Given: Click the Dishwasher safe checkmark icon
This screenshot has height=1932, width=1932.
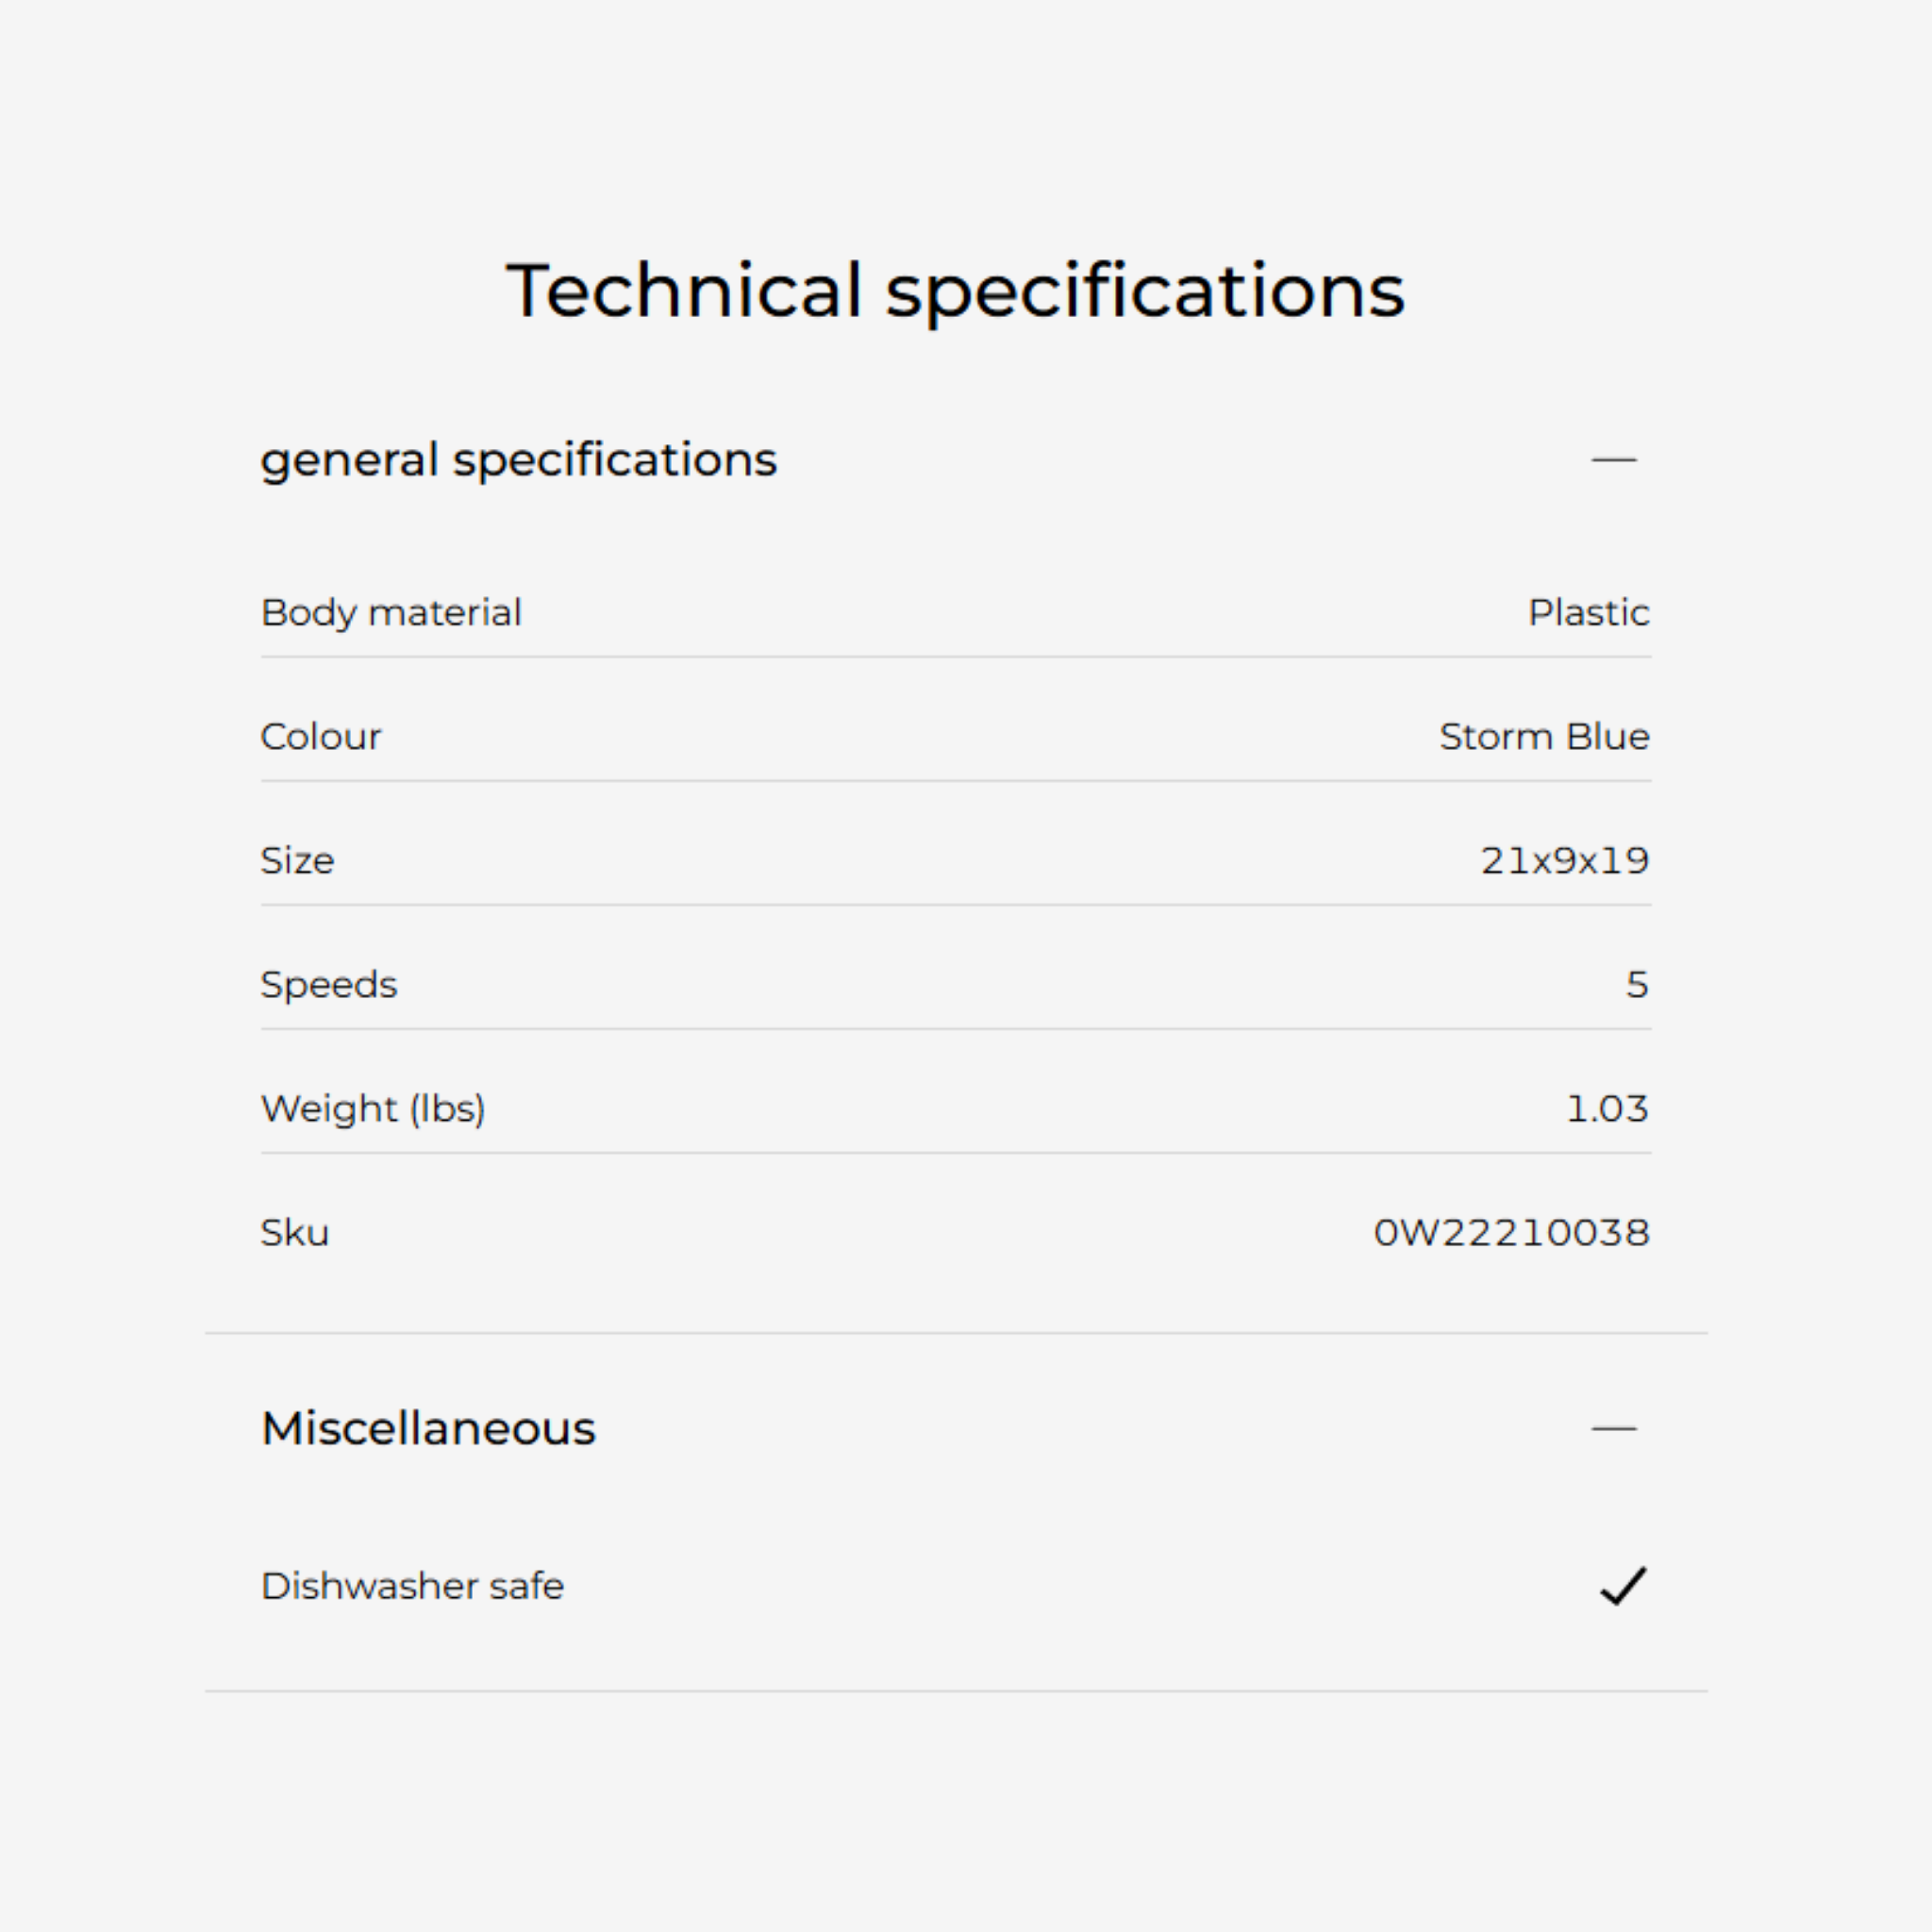Looking at the screenshot, I should pos(1622,1586).
